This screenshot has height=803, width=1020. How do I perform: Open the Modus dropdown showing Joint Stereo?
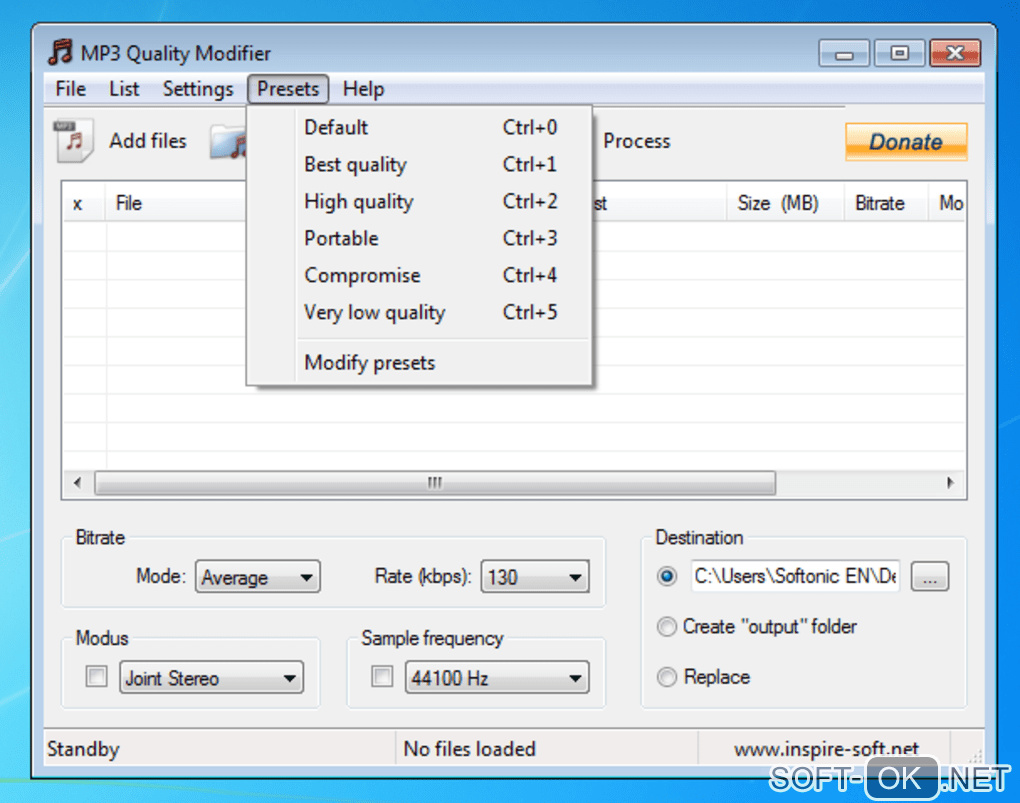click(211, 677)
